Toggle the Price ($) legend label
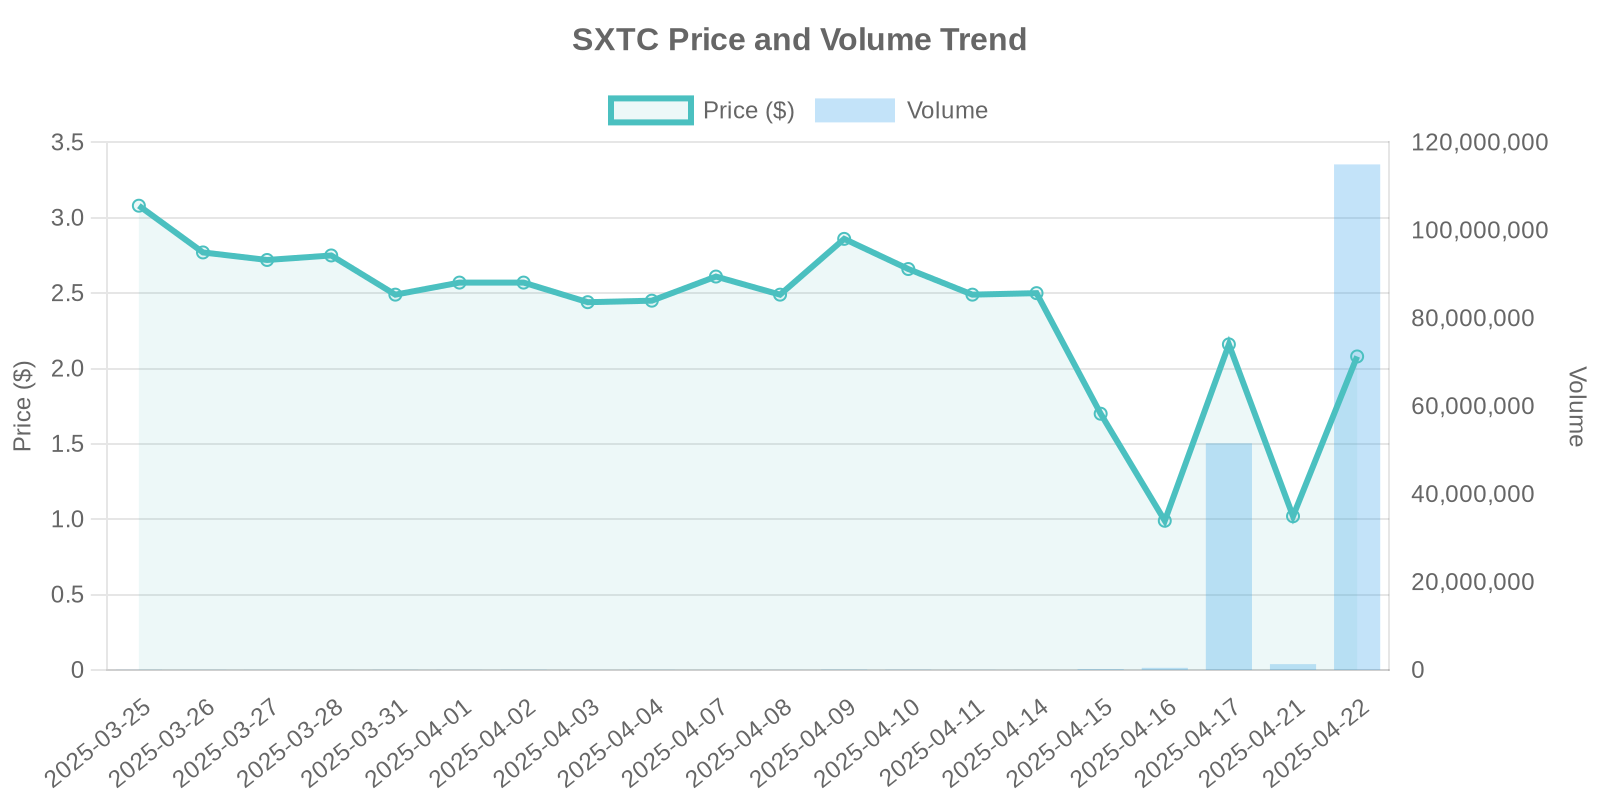The image size is (1600, 800). pyautogui.click(x=748, y=111)
